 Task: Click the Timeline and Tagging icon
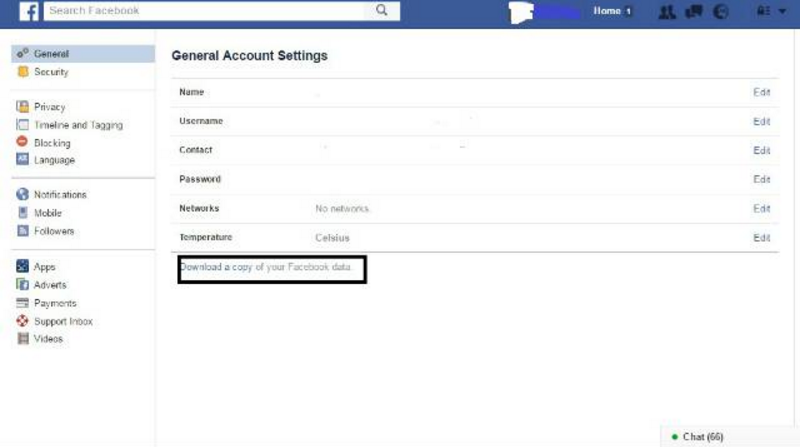point(22,125)
